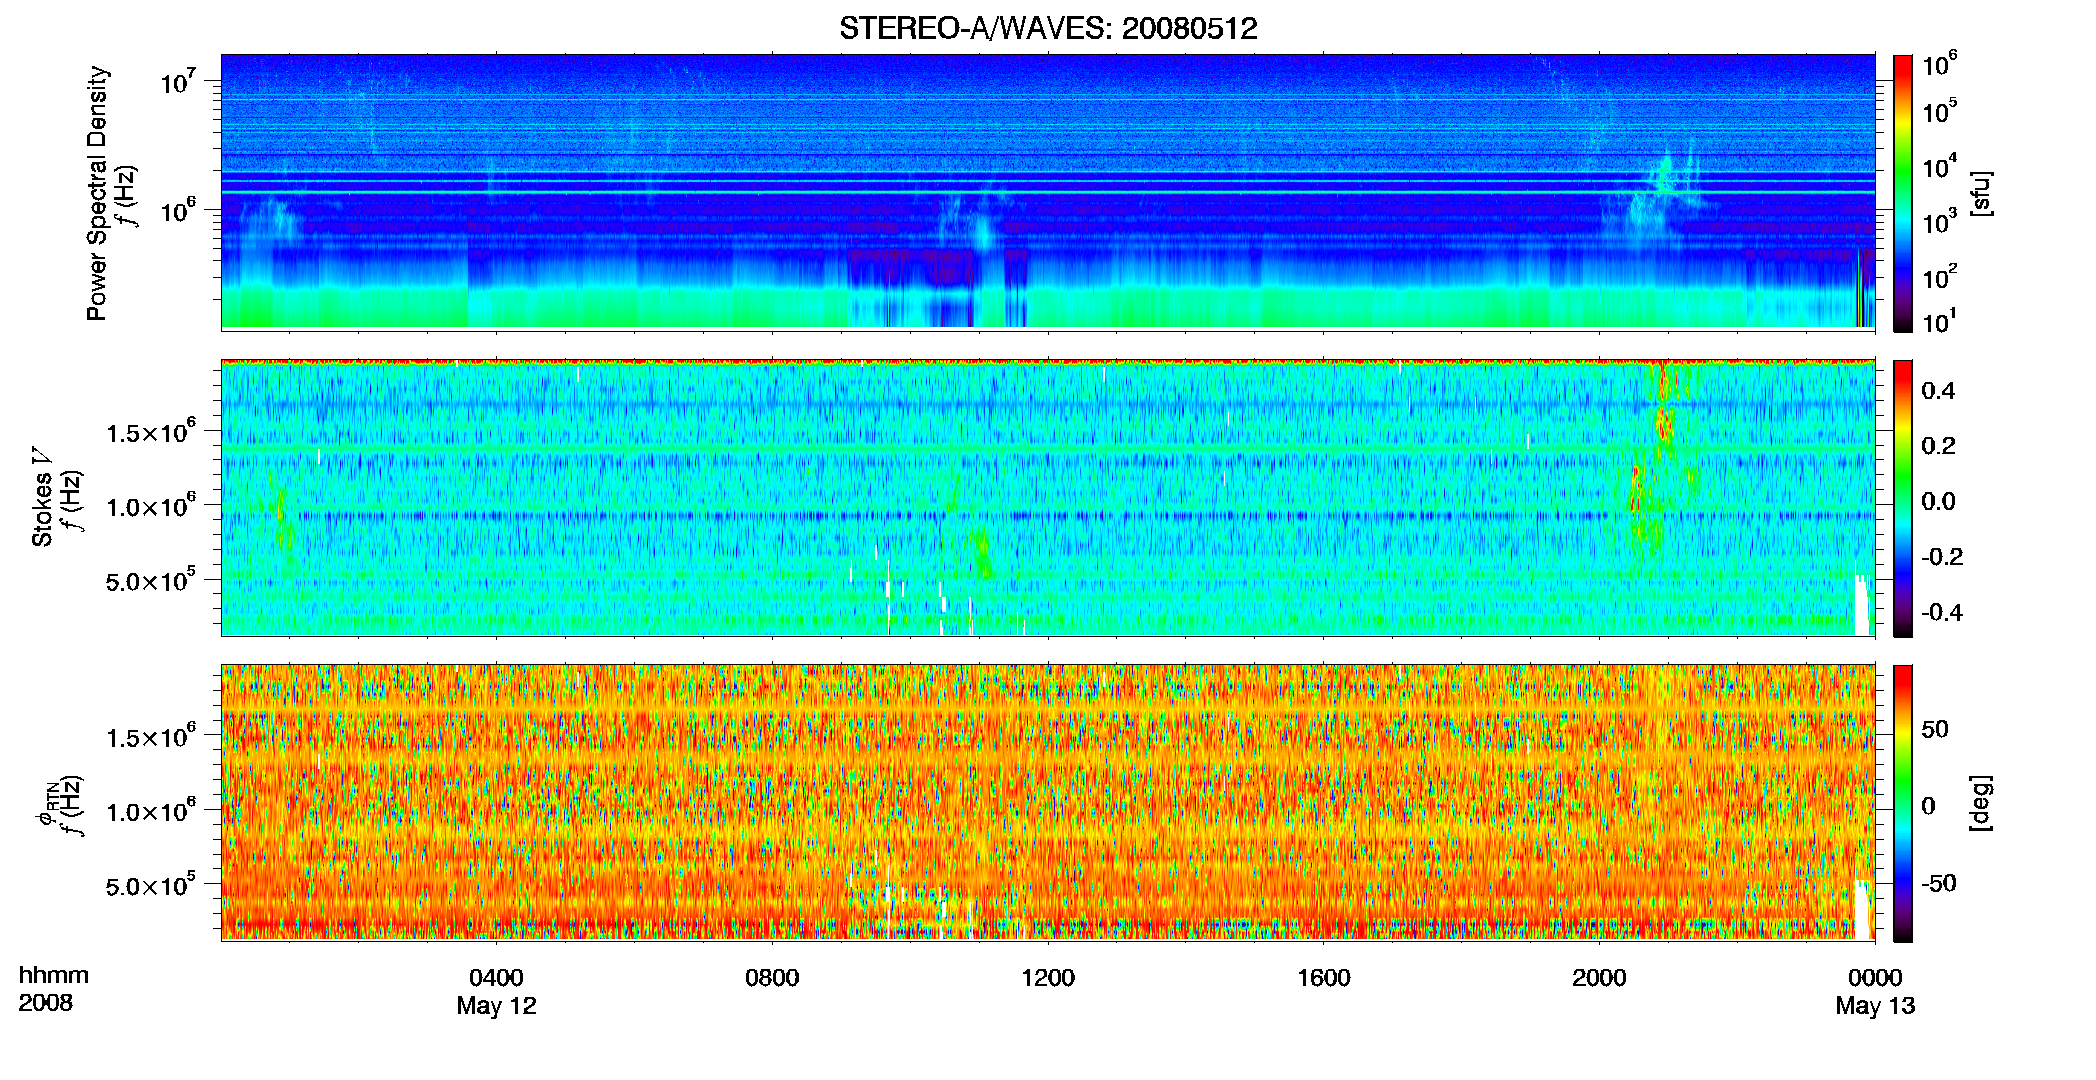Viewport: 2096px width, 1080px height.
Task: Click the phi RTN angle colorbar
Action: 1902,803
